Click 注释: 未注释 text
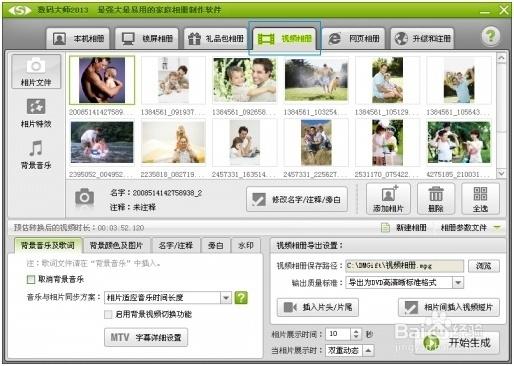The image size is (514, 366). (x=133, y=207)
